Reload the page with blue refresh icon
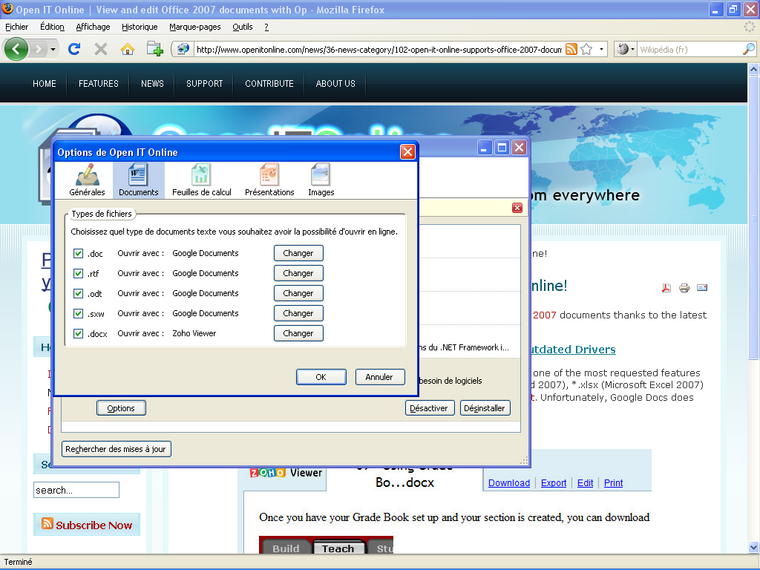The width and height of the screenshot is (760, 570). pos(74,49)
